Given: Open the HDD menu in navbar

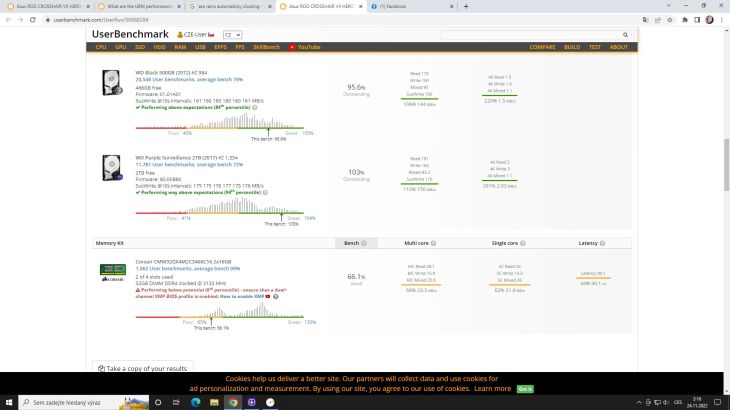Looking at the screenshot, I should (159, 47).
